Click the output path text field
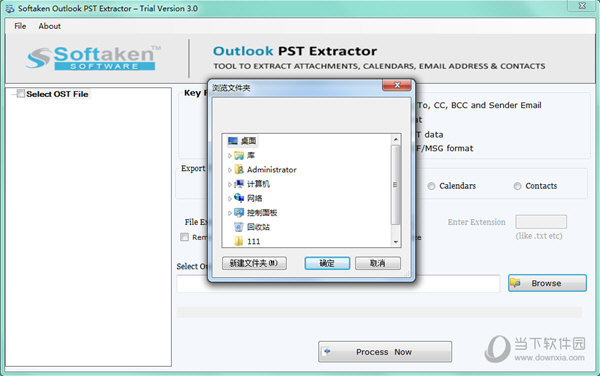Image resolution: width=600 pixels, height=376 pixels. point(338,283)
